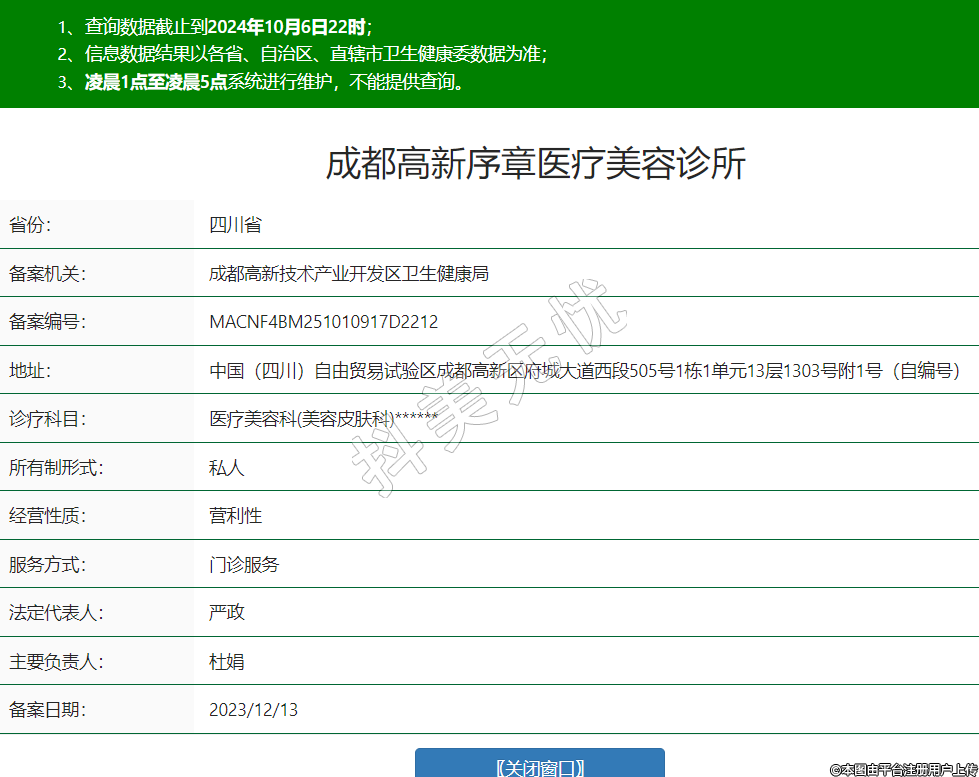This screenshot has width=979, height=777.
Task: Click the service type value 门诊服务
Action: coord(244,565)
